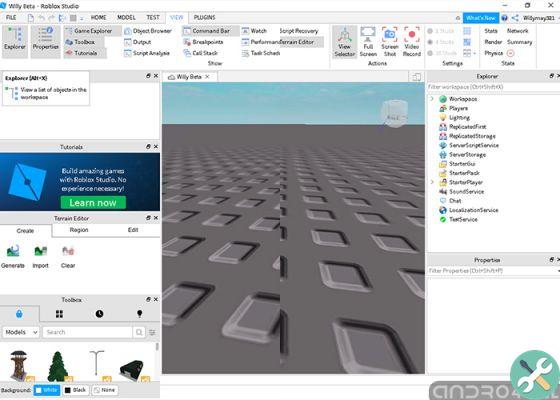Open Toolbox search filter options

pyautogui.click(x=152, y=332)
